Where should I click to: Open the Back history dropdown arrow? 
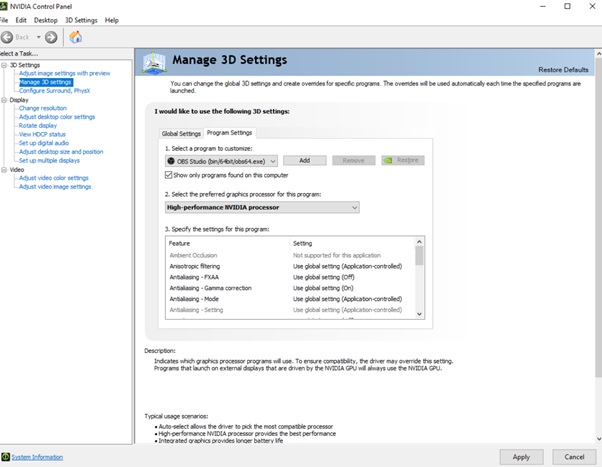tap(36, 37)
